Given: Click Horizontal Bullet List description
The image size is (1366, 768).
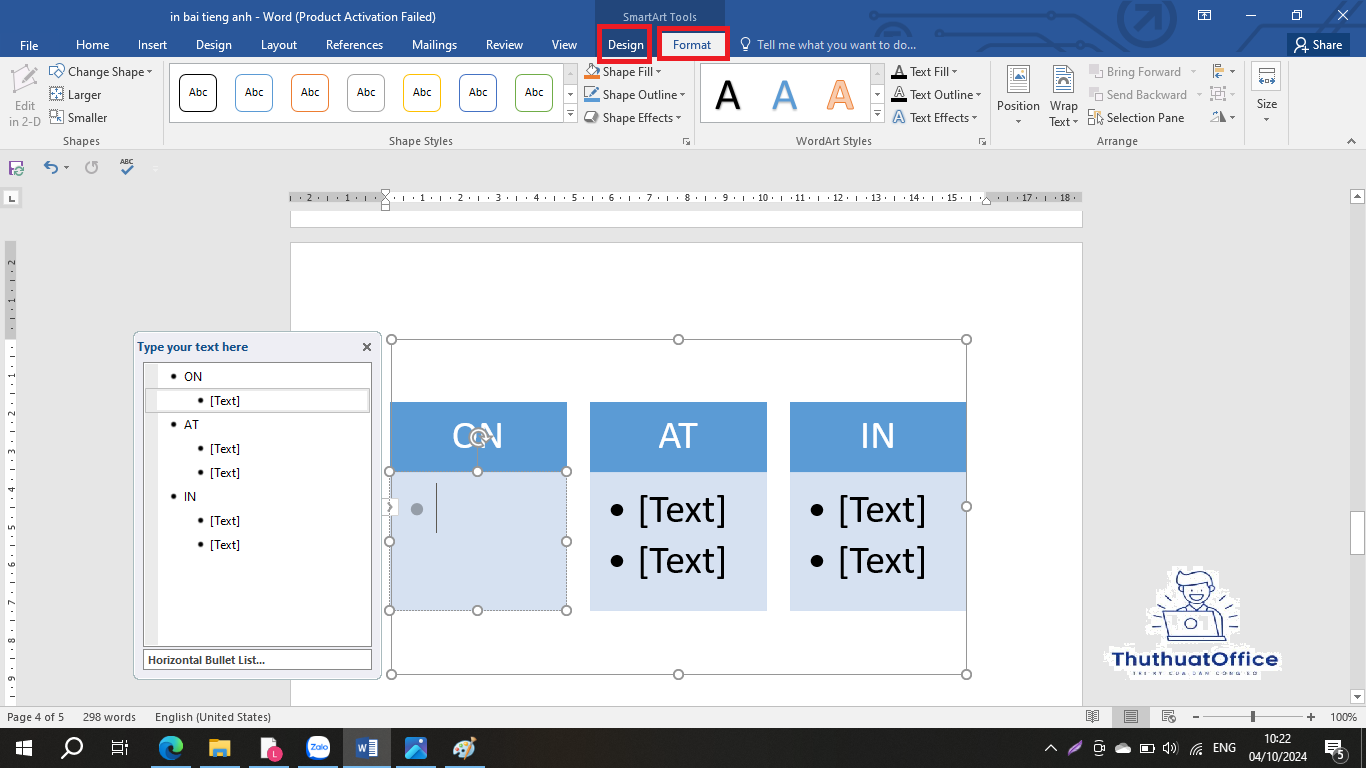Looking at the screenshot, I should [258, 660].
